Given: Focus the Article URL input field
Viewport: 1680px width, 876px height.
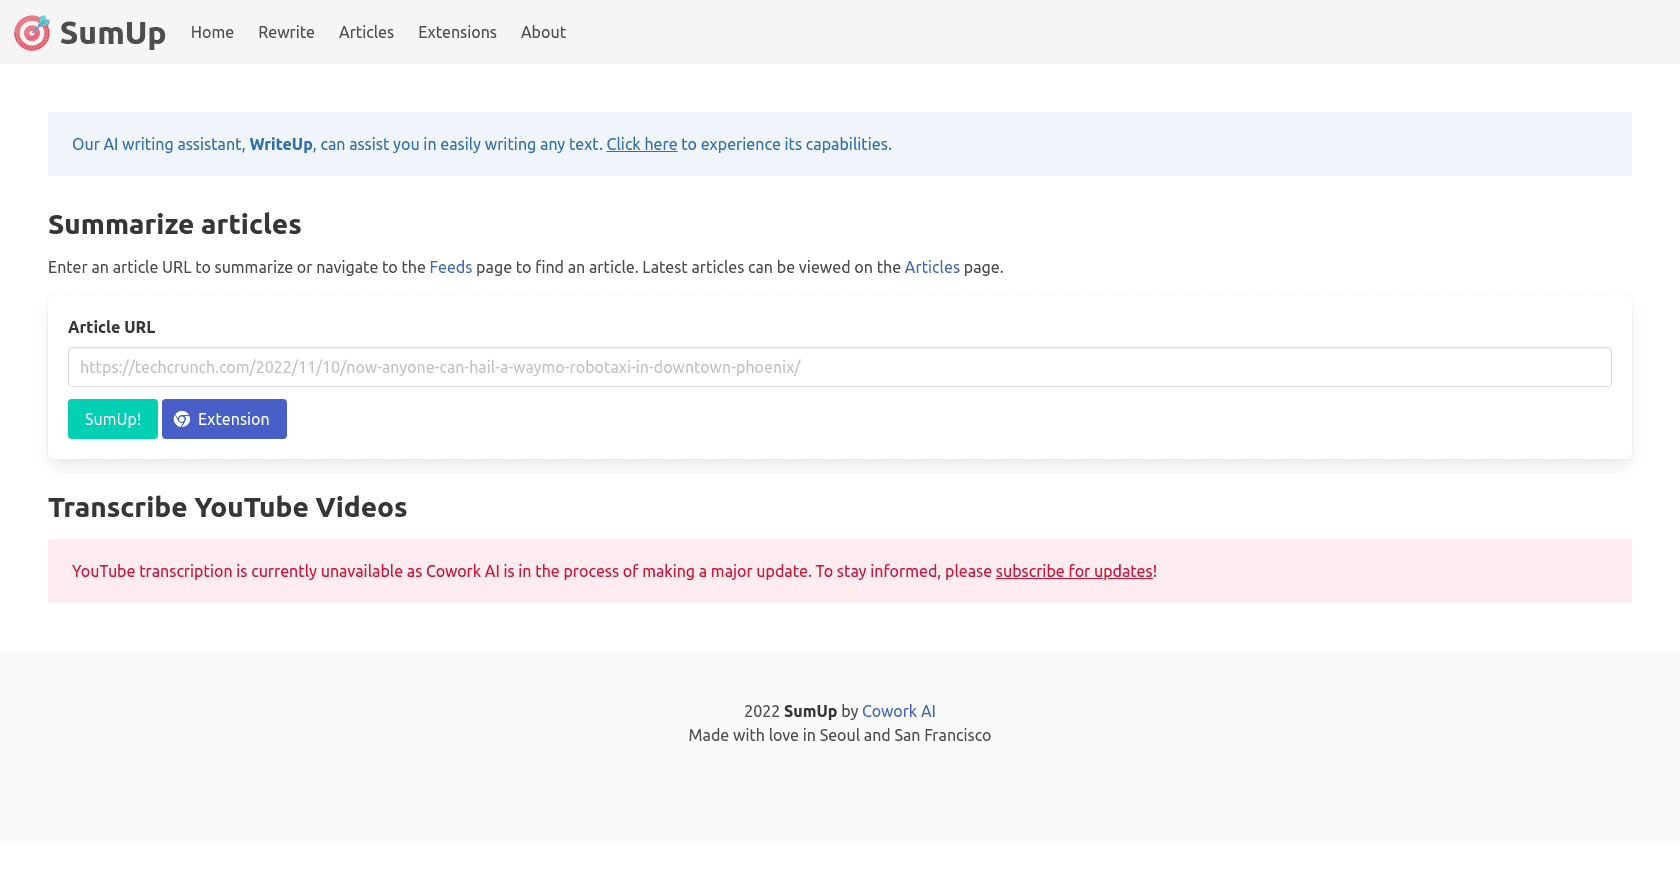Looking at the screenshot, I should pos(840,367).
